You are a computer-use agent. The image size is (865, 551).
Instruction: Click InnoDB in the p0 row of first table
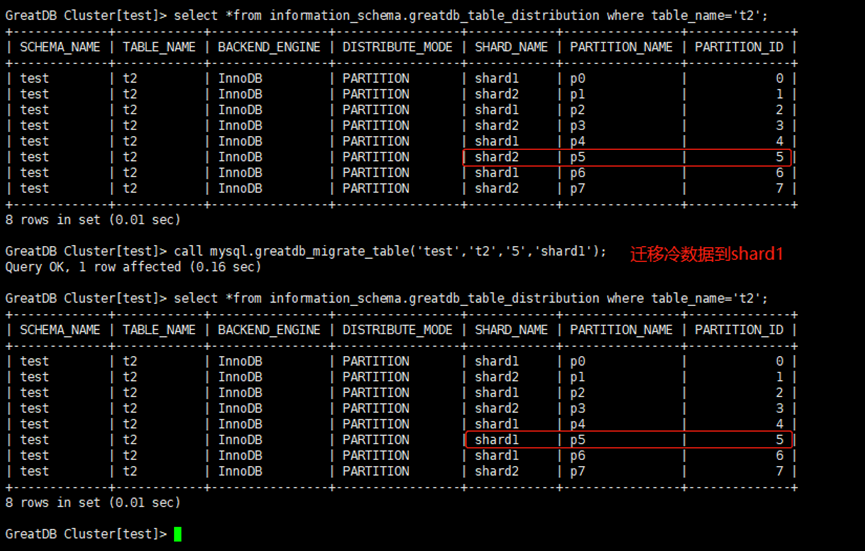[240, 78]
